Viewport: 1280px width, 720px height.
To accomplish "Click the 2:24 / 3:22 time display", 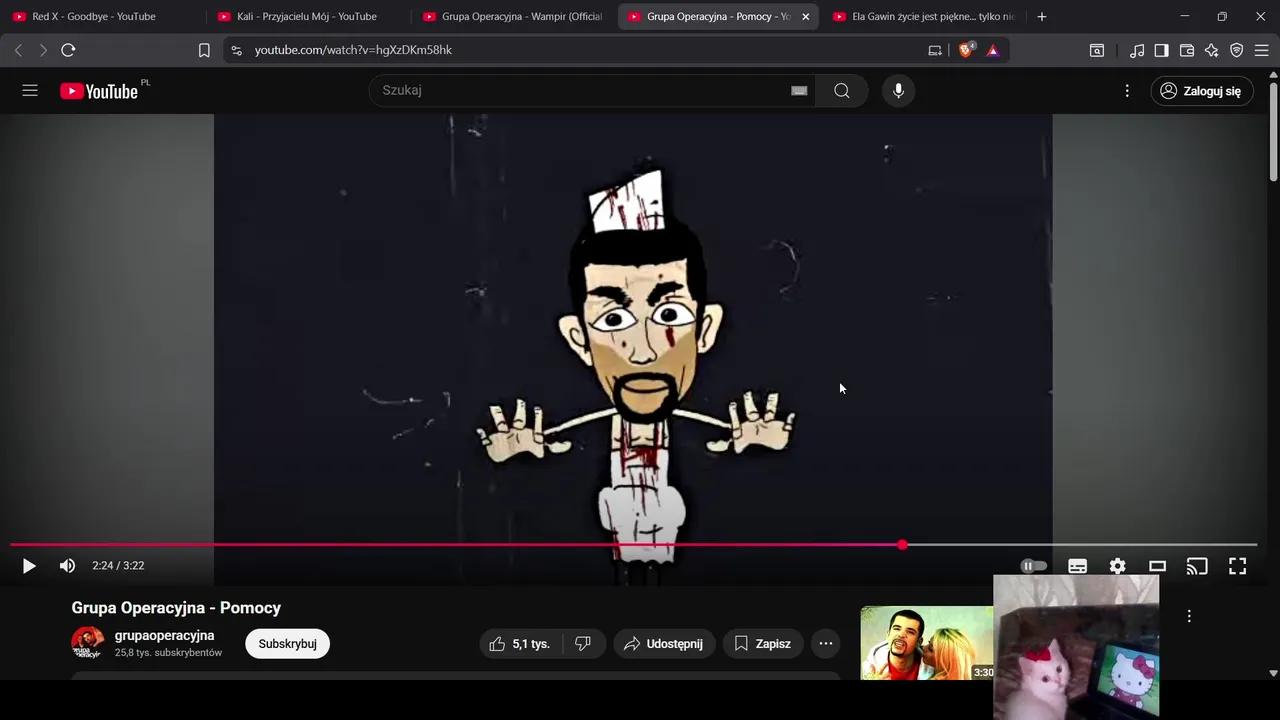I will (x=118, y=566).
